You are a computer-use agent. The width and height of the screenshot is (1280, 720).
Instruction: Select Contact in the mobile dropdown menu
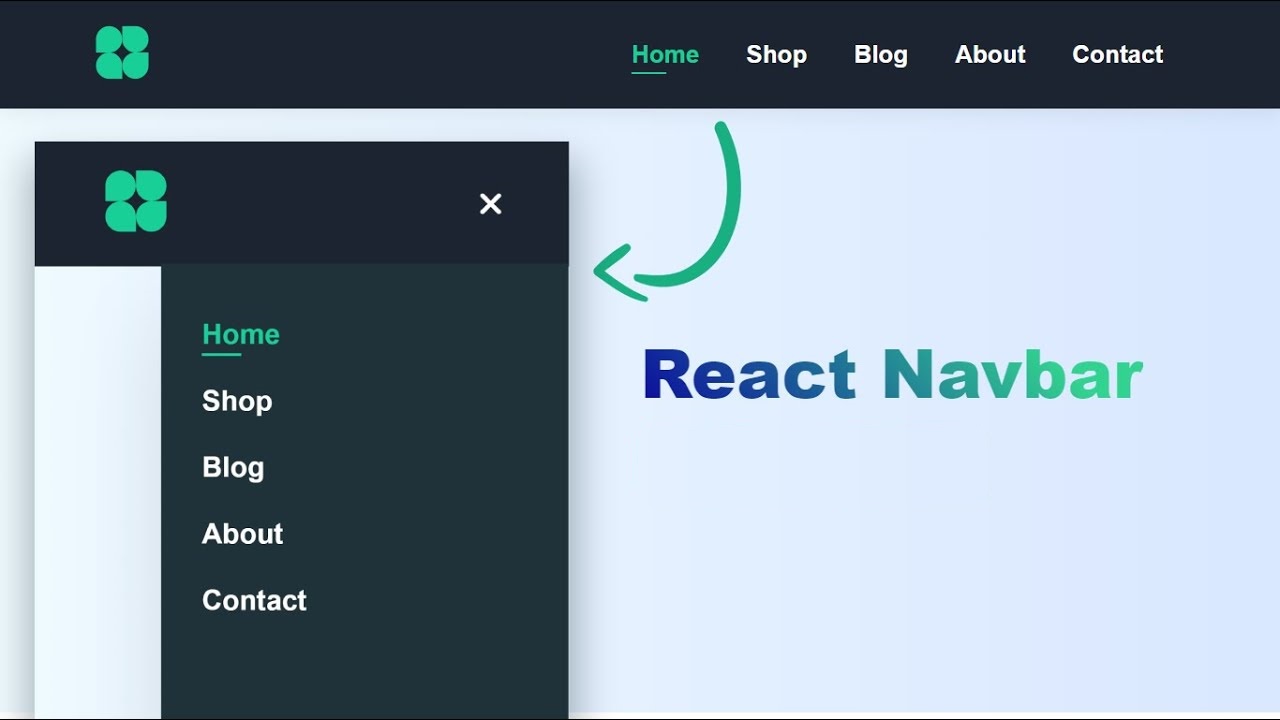[x=254, y=600]
